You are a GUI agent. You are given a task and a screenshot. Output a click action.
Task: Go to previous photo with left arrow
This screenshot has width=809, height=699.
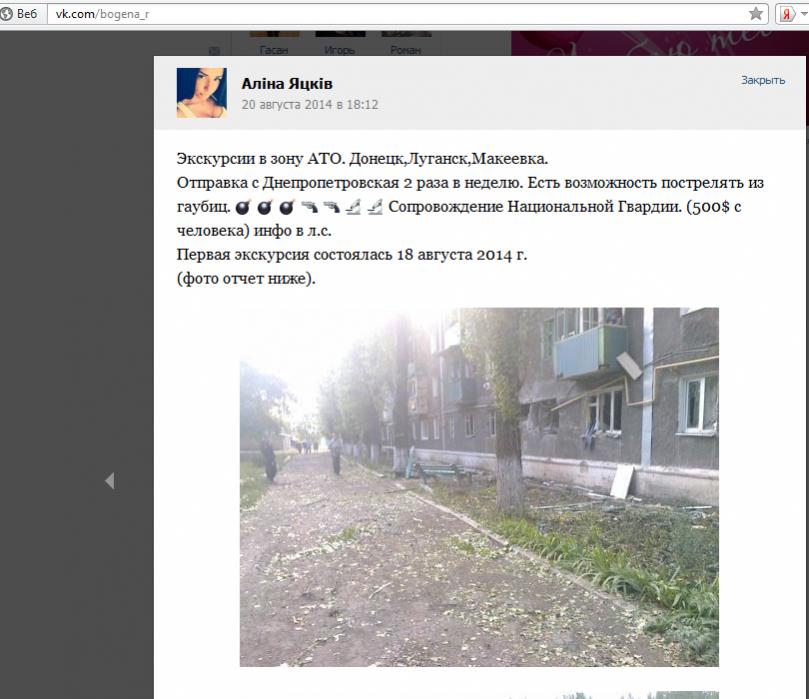[109, 481]
